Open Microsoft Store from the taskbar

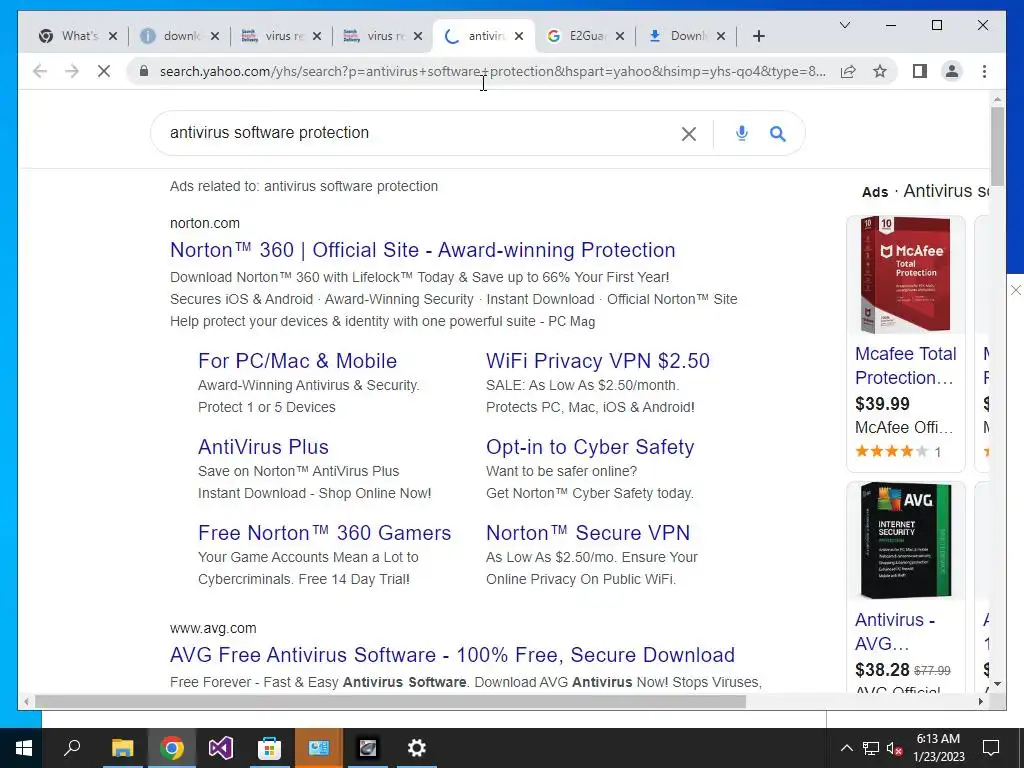(269, 748)
